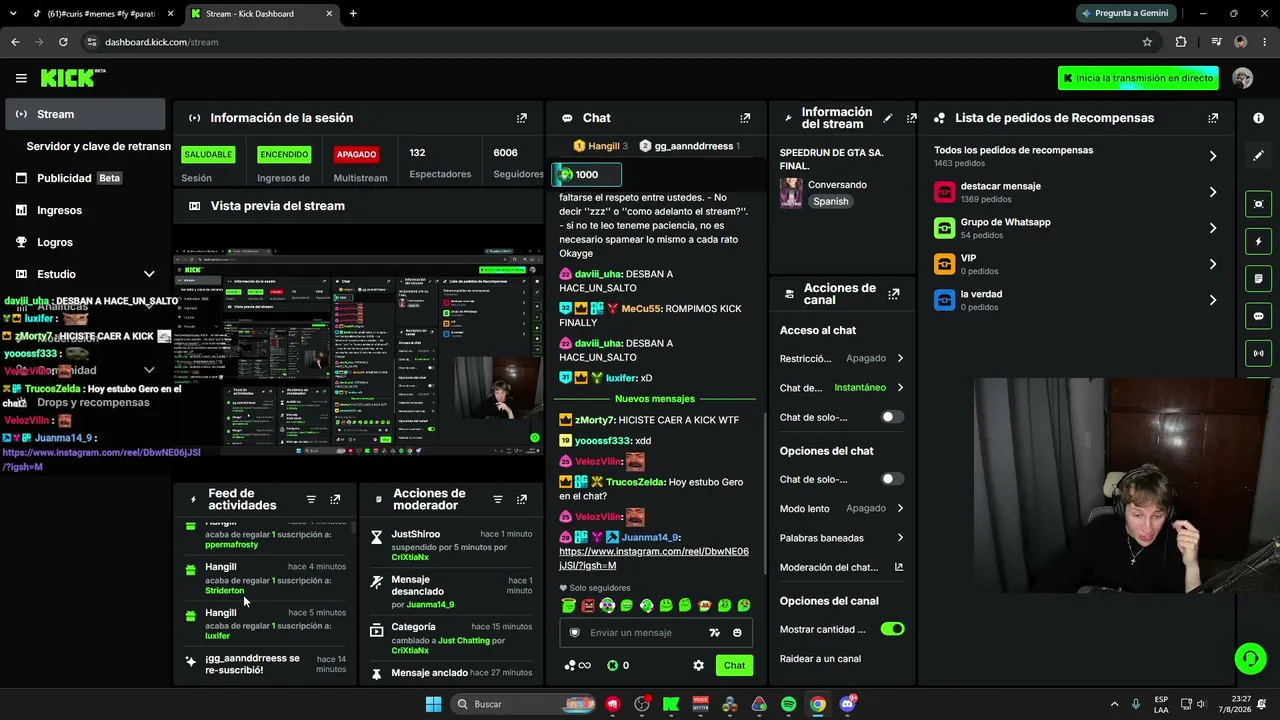Viewport: 1280px width, 720px height.
Task: Open CriXtiaNx under the JustShiroo suspension entry
Action: point(410,559)
